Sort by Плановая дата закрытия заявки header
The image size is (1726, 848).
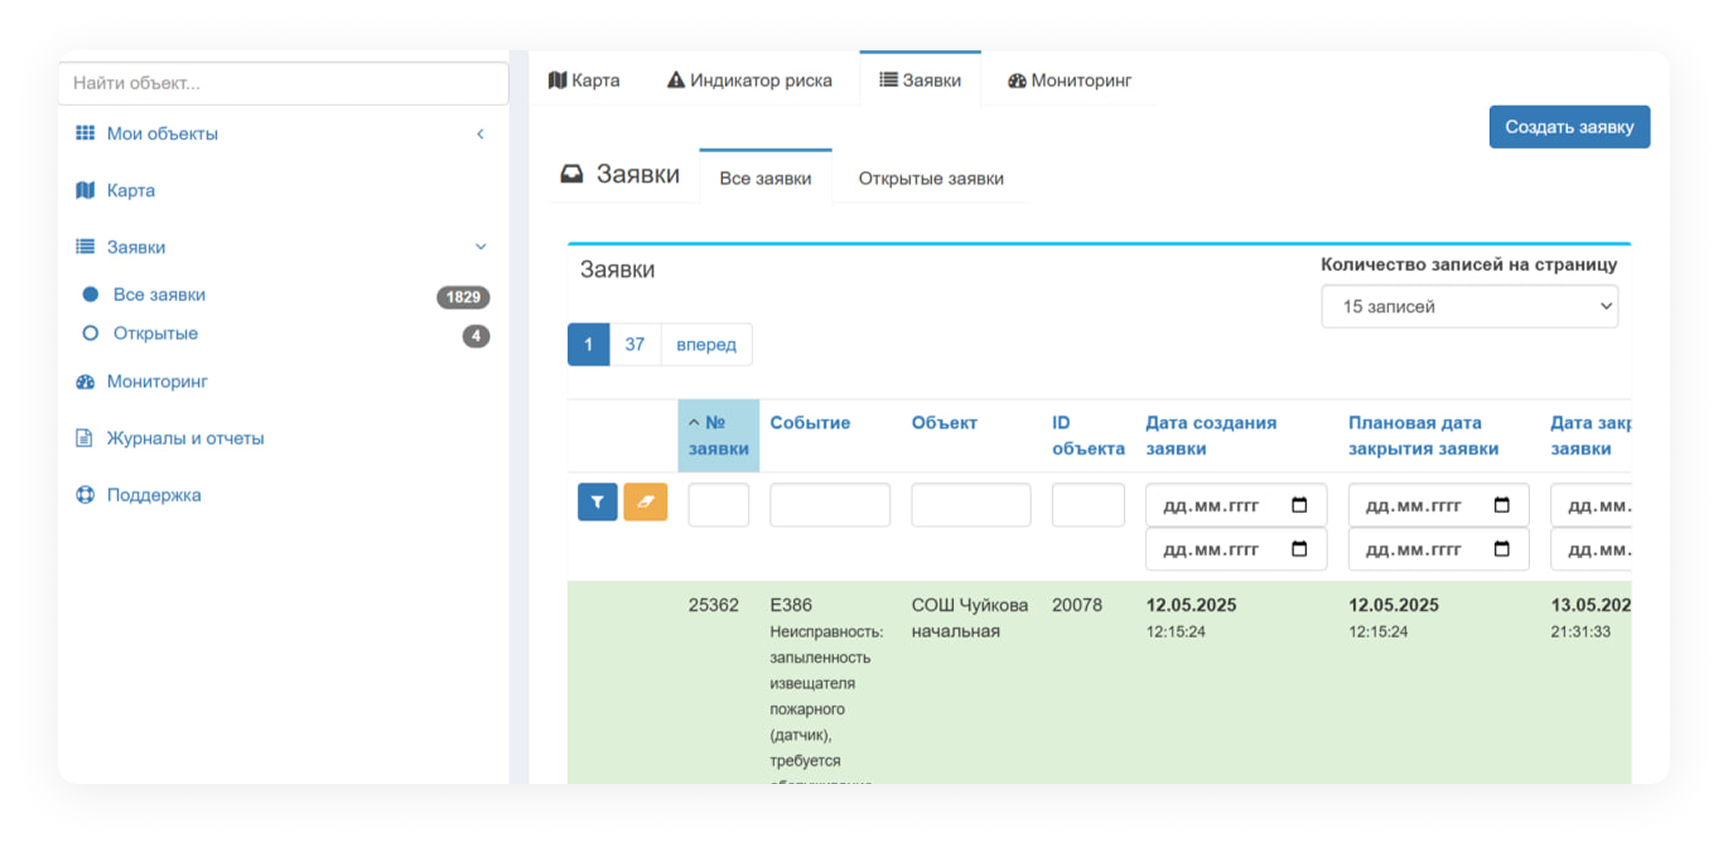coord(1423,435)
